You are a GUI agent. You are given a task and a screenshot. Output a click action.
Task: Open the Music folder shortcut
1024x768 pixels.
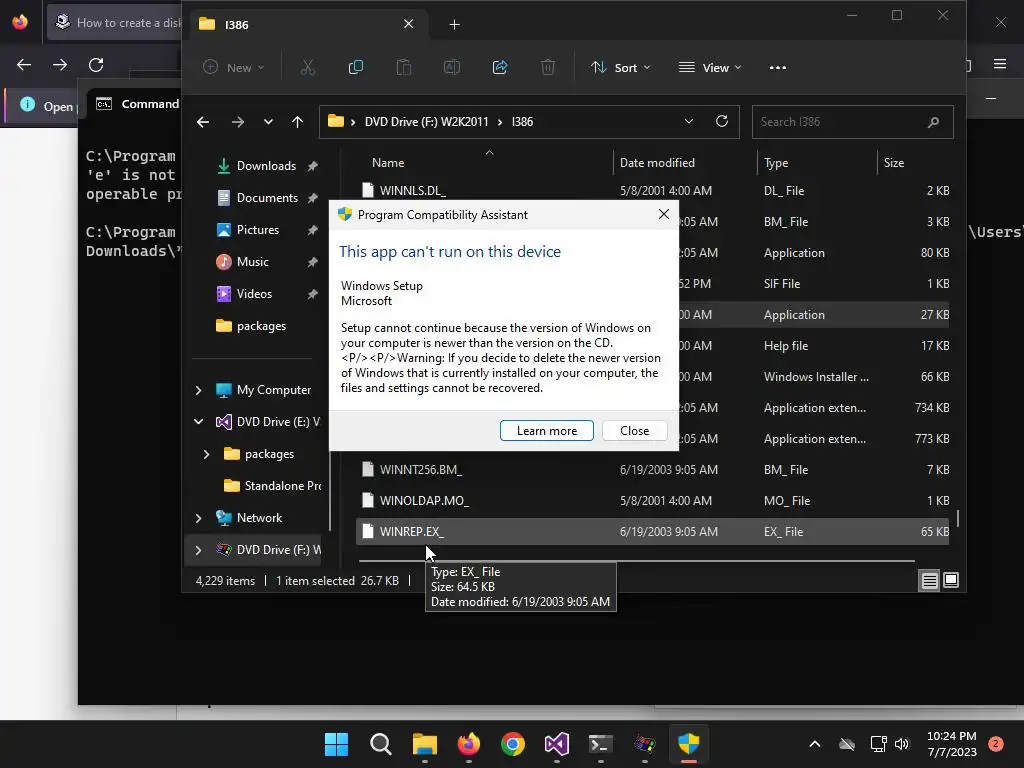253,262
